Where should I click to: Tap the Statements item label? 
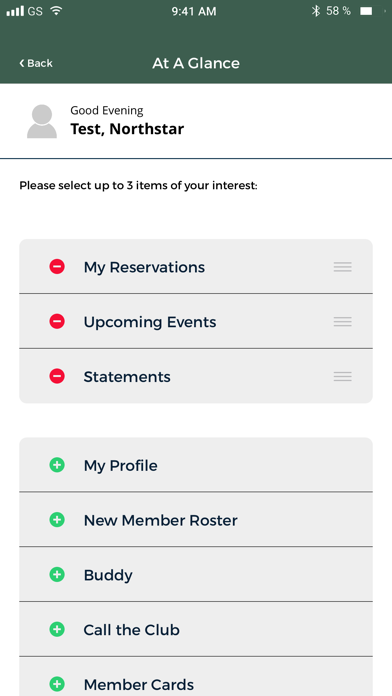[x=127, y=377]
